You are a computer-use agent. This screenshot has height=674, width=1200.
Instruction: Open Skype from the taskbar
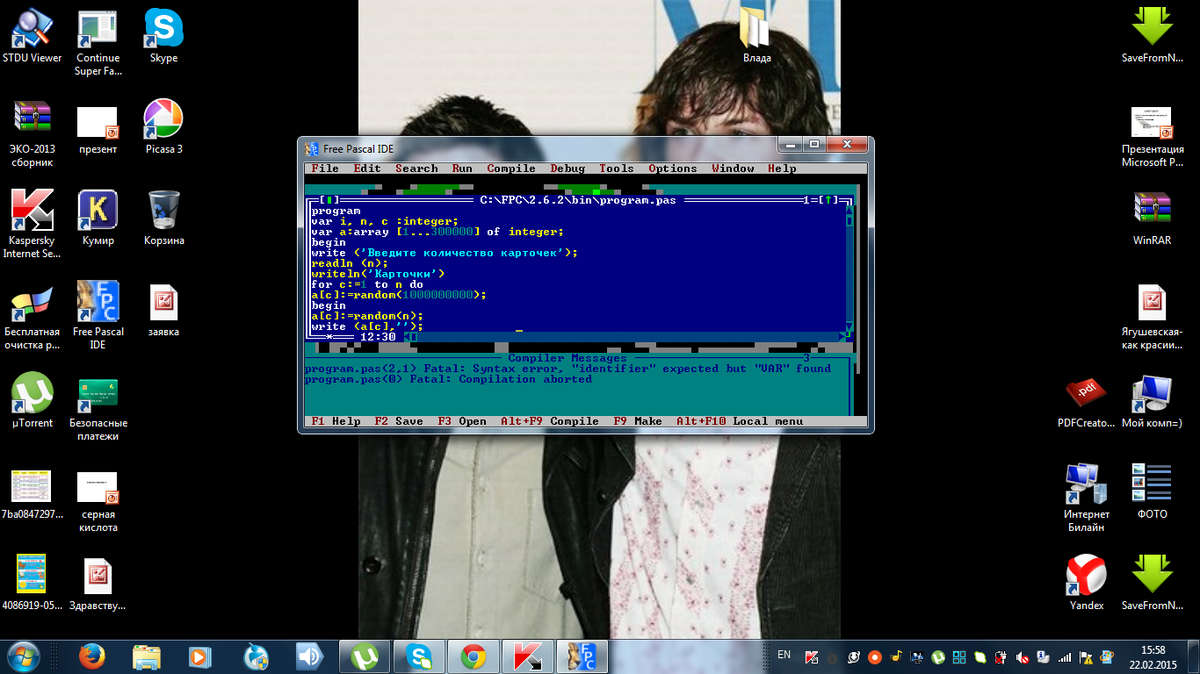click(418, 656)
